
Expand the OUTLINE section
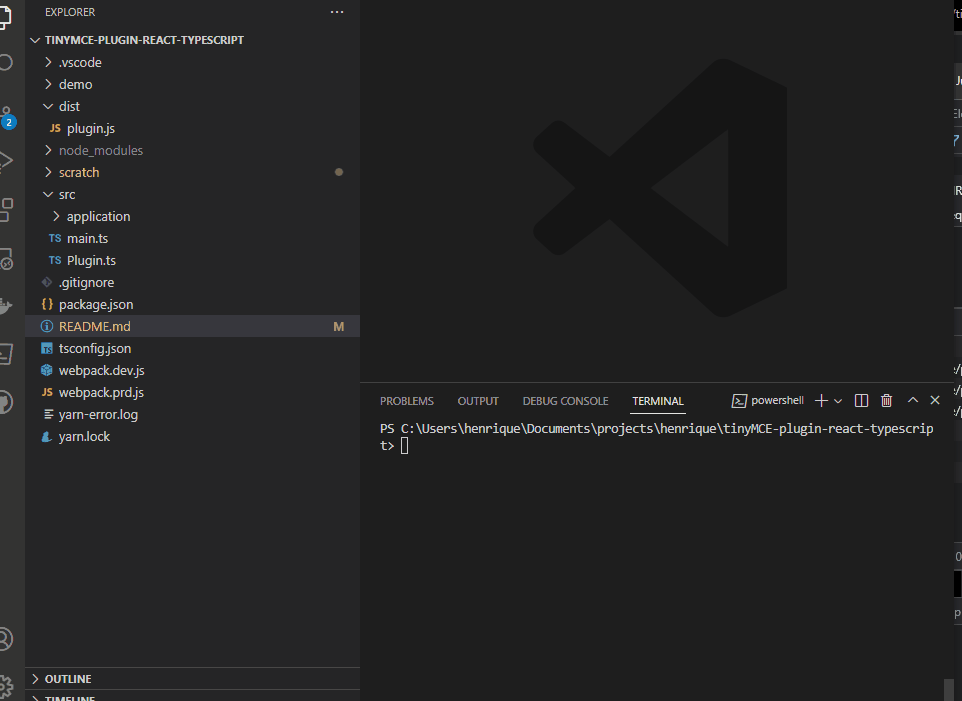point(66,678)
